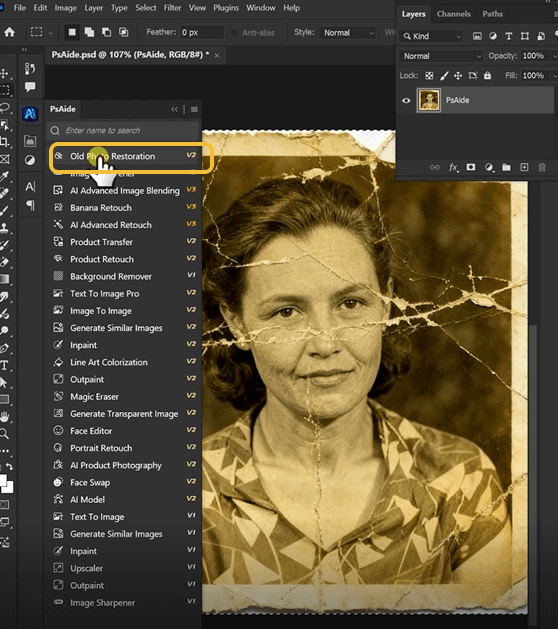Delete the layer with trash icon
Screen dimensions: 558x629
(542, 167)
